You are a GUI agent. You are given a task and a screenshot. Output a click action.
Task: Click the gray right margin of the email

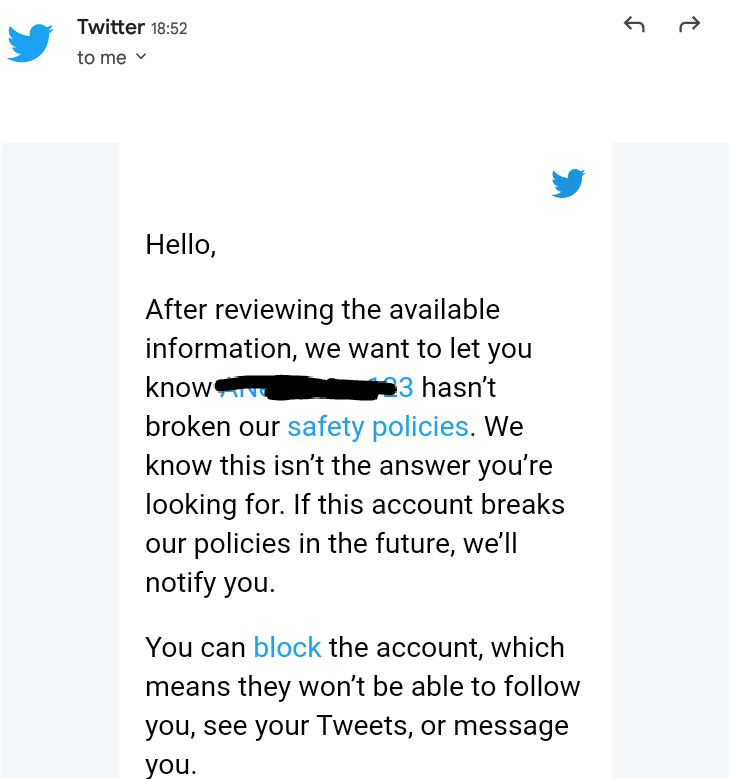coord(670,461)
